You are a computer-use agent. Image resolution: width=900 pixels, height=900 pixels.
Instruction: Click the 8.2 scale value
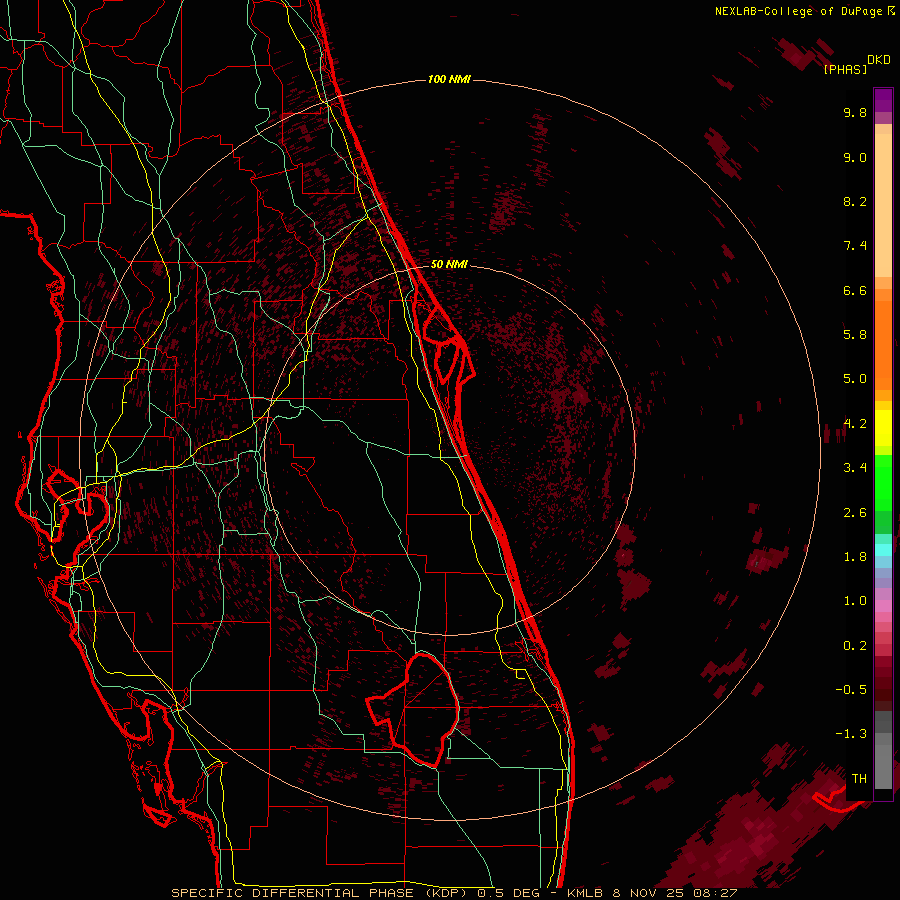(x=855, y=201)
